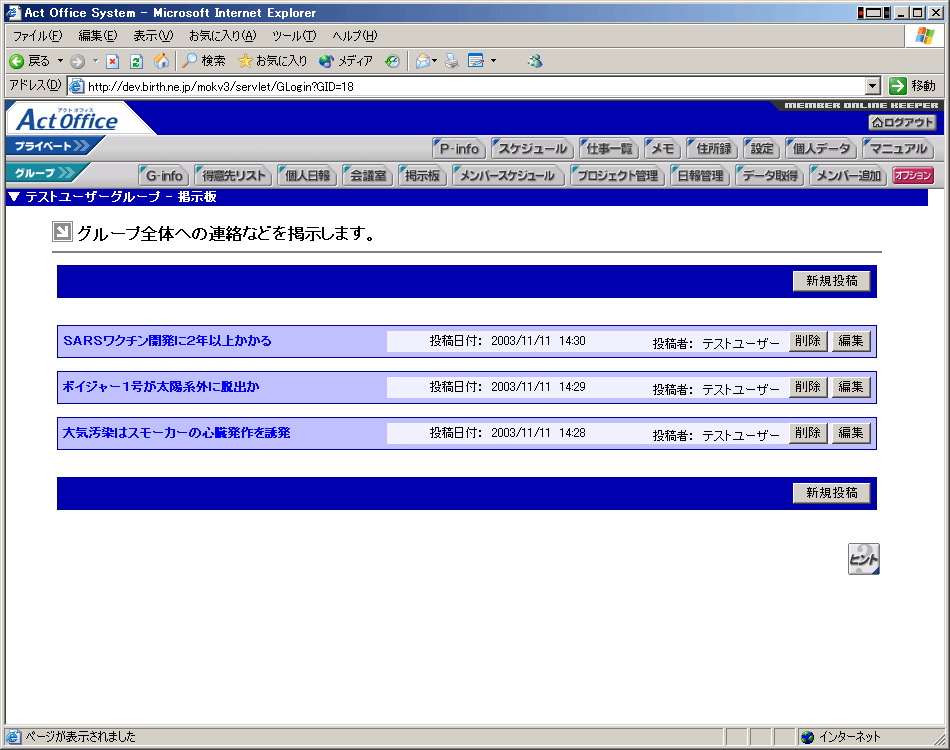Switch to the スケジュール tab
This screenshot has width=950, height=750.
(532, 149)
